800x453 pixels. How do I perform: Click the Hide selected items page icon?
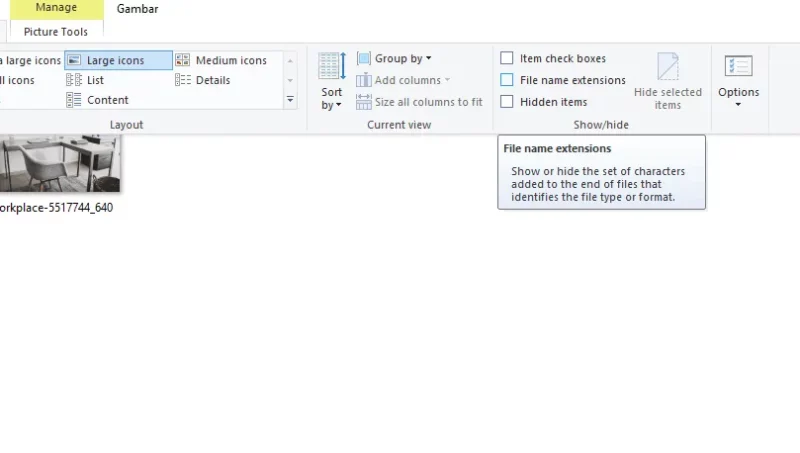[x=667, y=66]
